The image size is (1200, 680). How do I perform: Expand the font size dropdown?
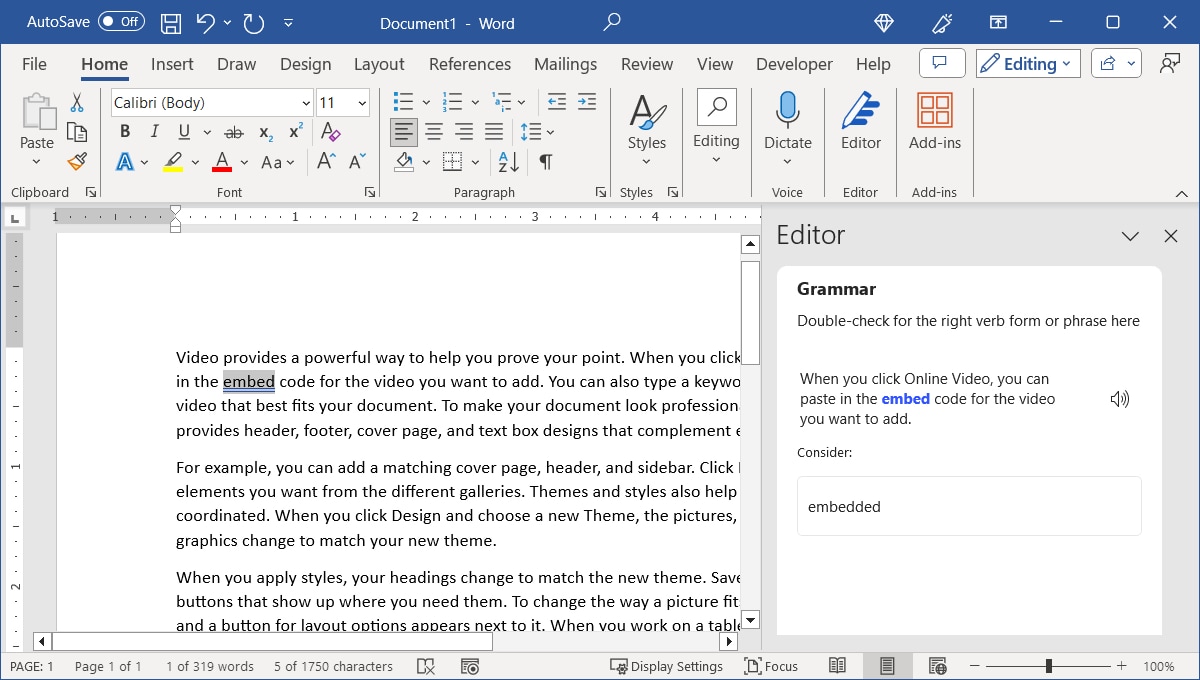[362, 103]
